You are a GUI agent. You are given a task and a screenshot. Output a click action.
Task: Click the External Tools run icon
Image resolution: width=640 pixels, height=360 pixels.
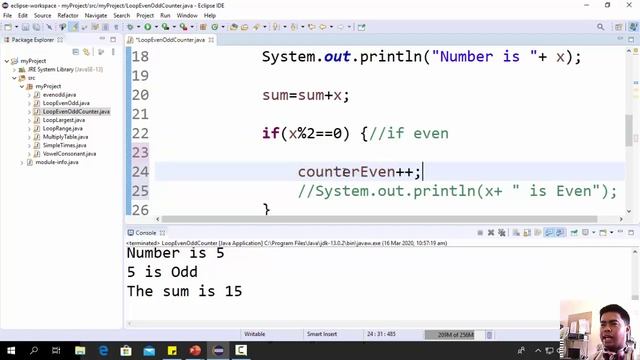[x=183, y=27]
